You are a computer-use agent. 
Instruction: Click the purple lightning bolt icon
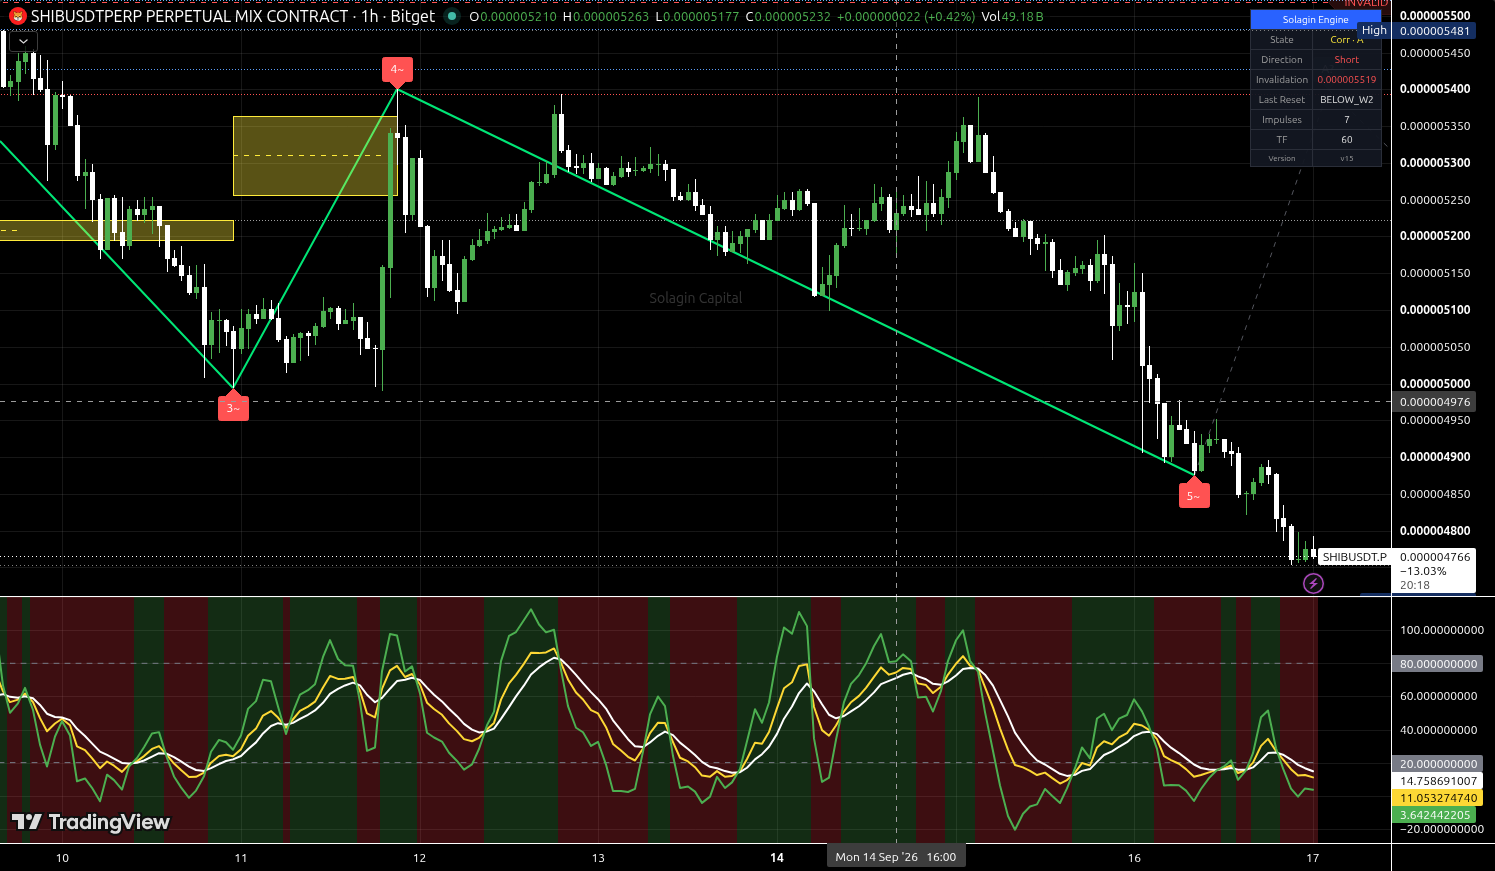point(1313,583)
